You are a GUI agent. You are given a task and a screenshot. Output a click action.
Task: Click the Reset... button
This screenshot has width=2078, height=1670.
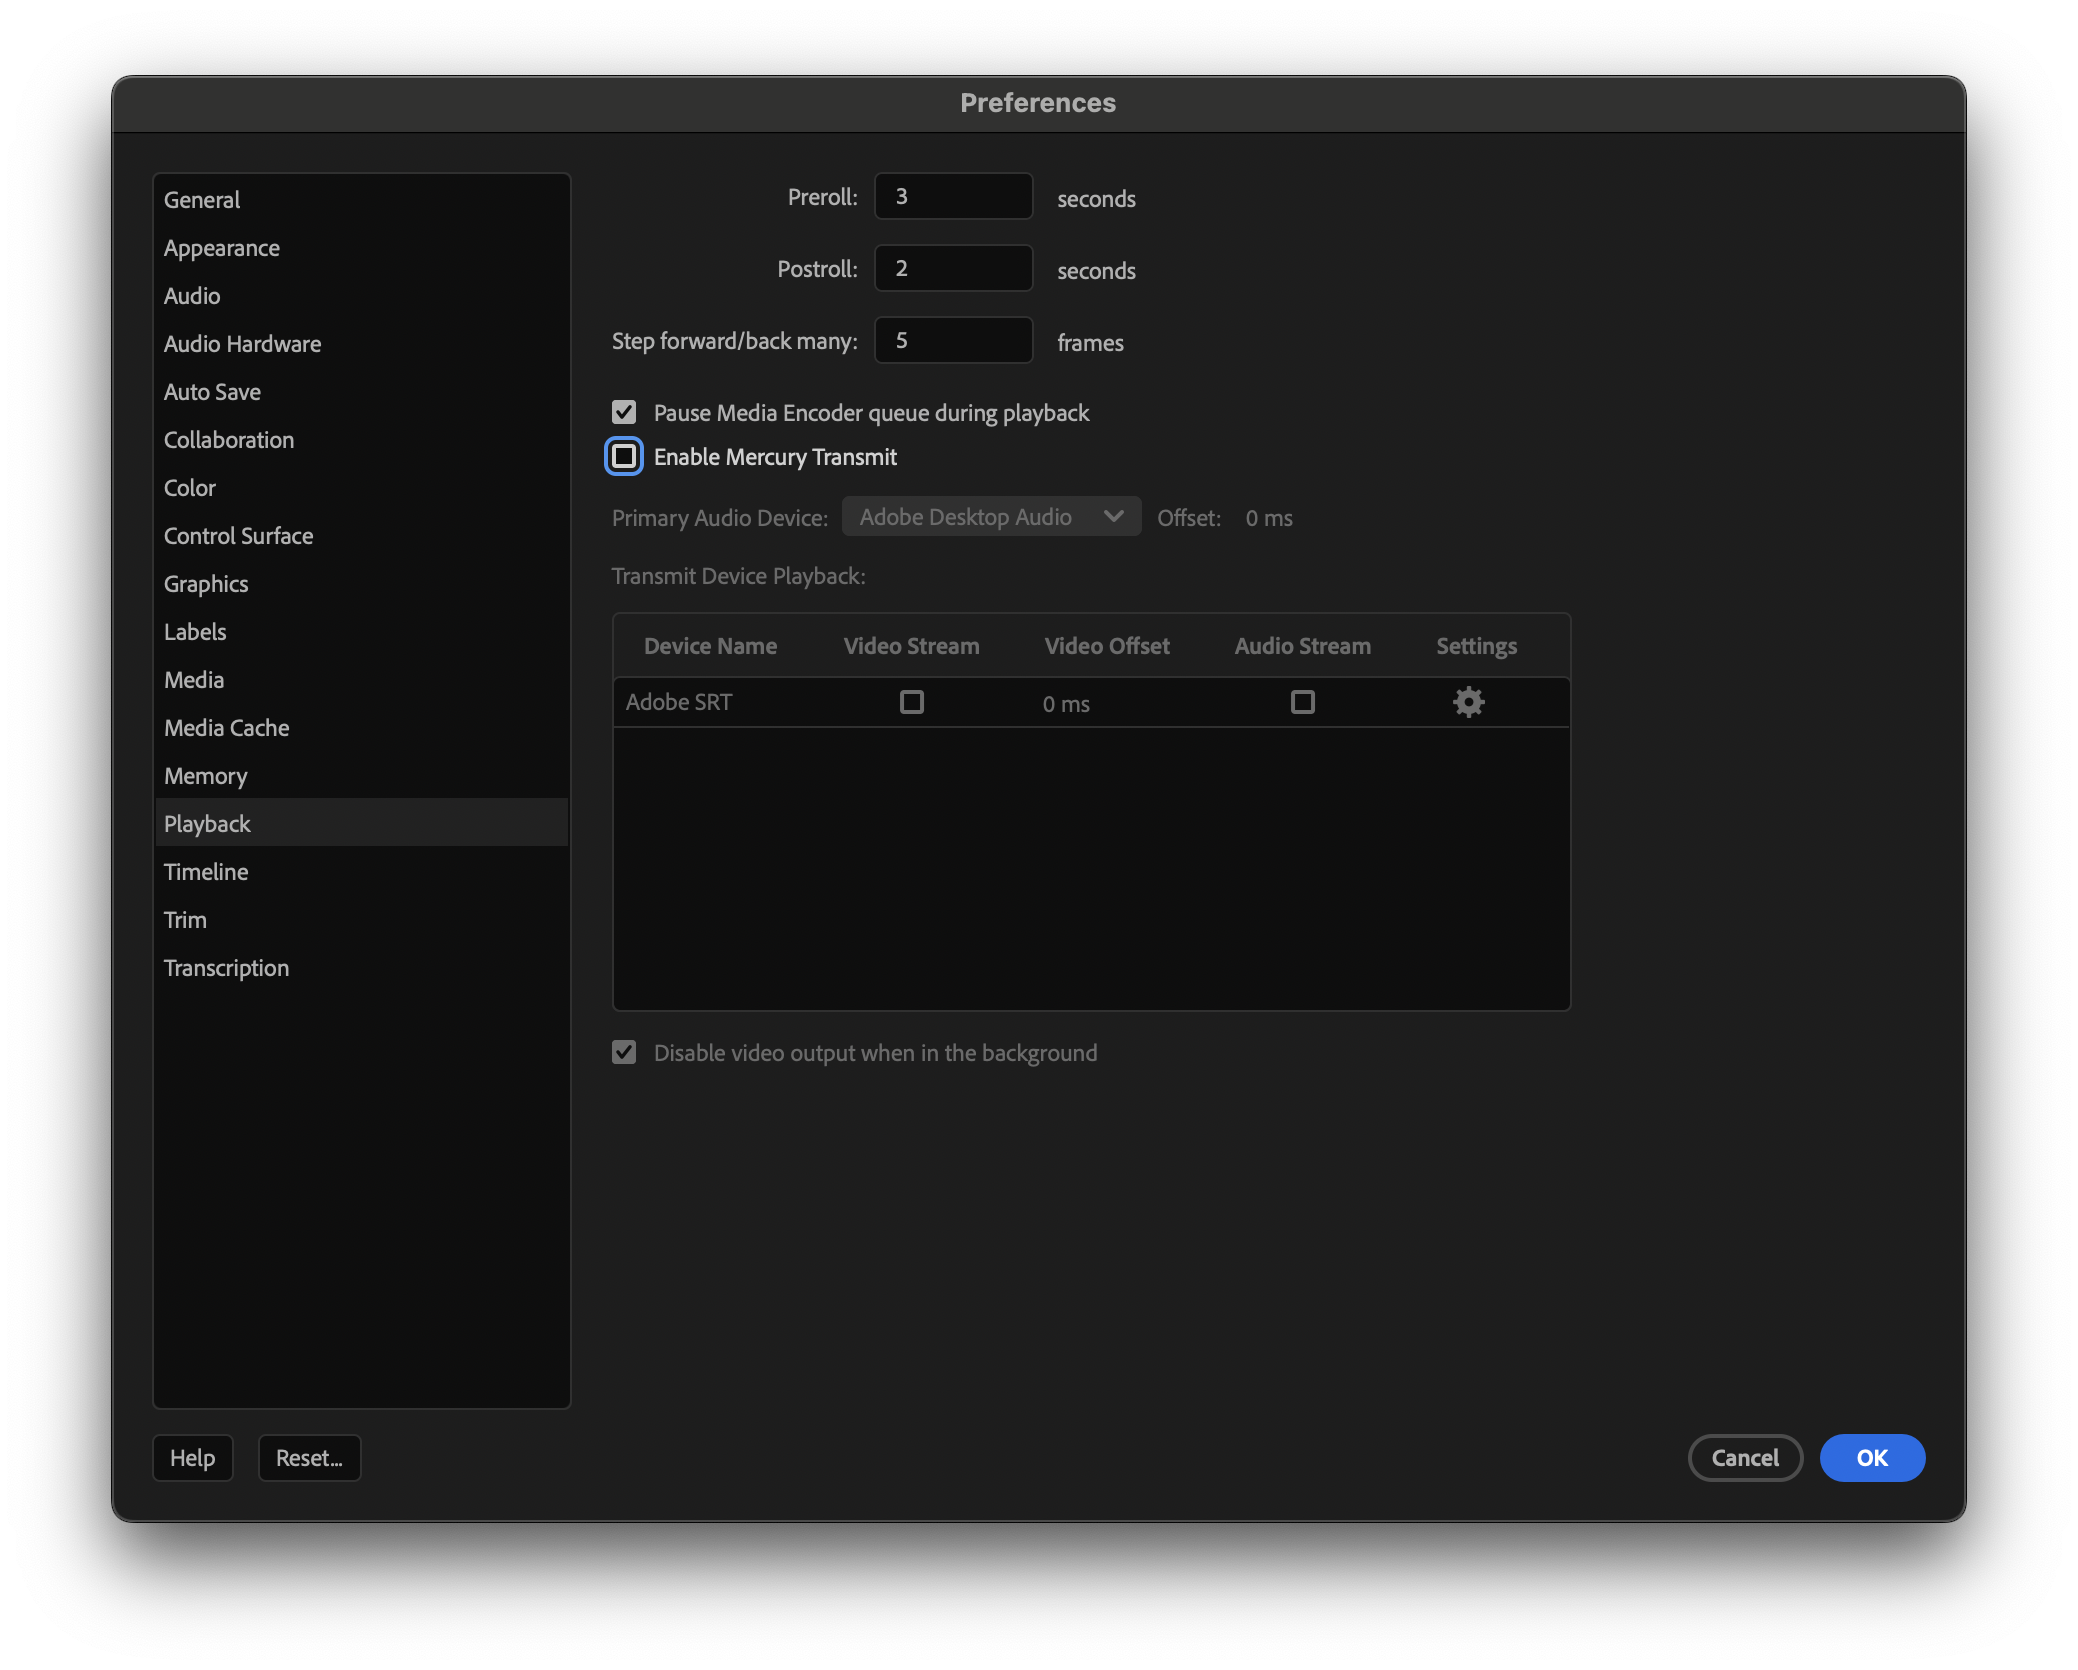[x=309, y=1458]
